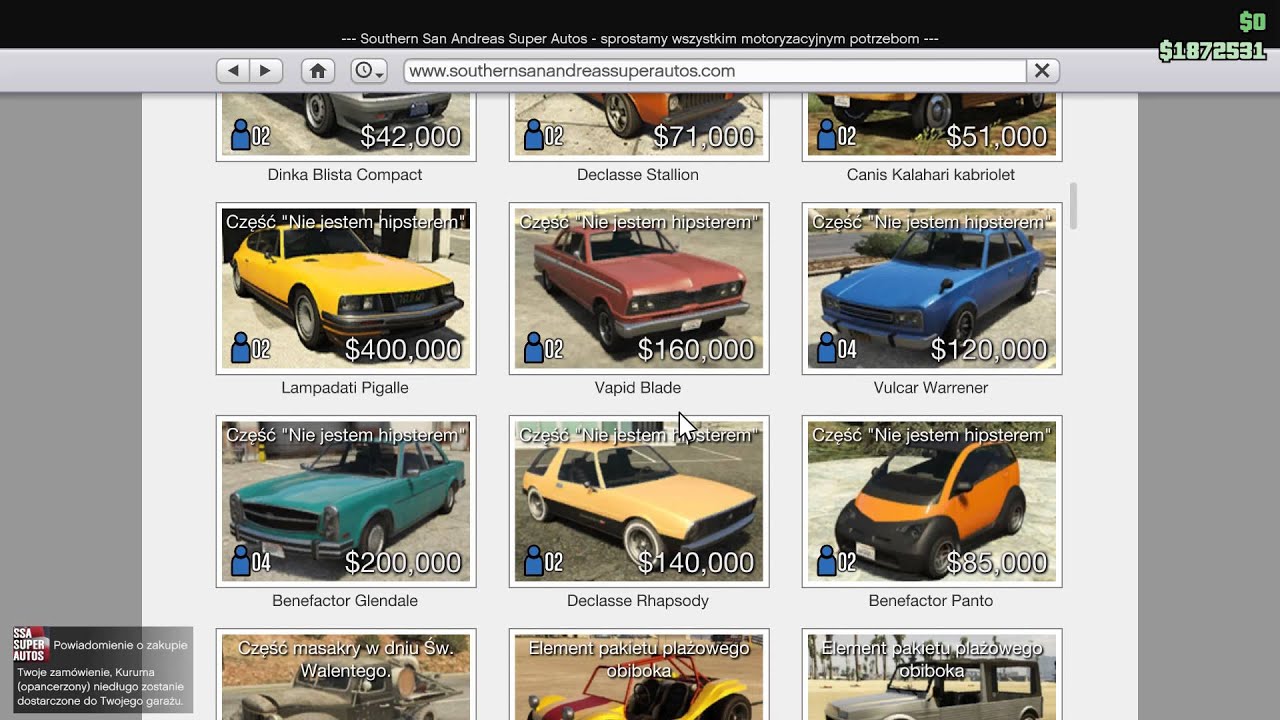1280x720 pixels.
Task: Click the page vertical scrollbar handle
Action: click(1074, 206)
